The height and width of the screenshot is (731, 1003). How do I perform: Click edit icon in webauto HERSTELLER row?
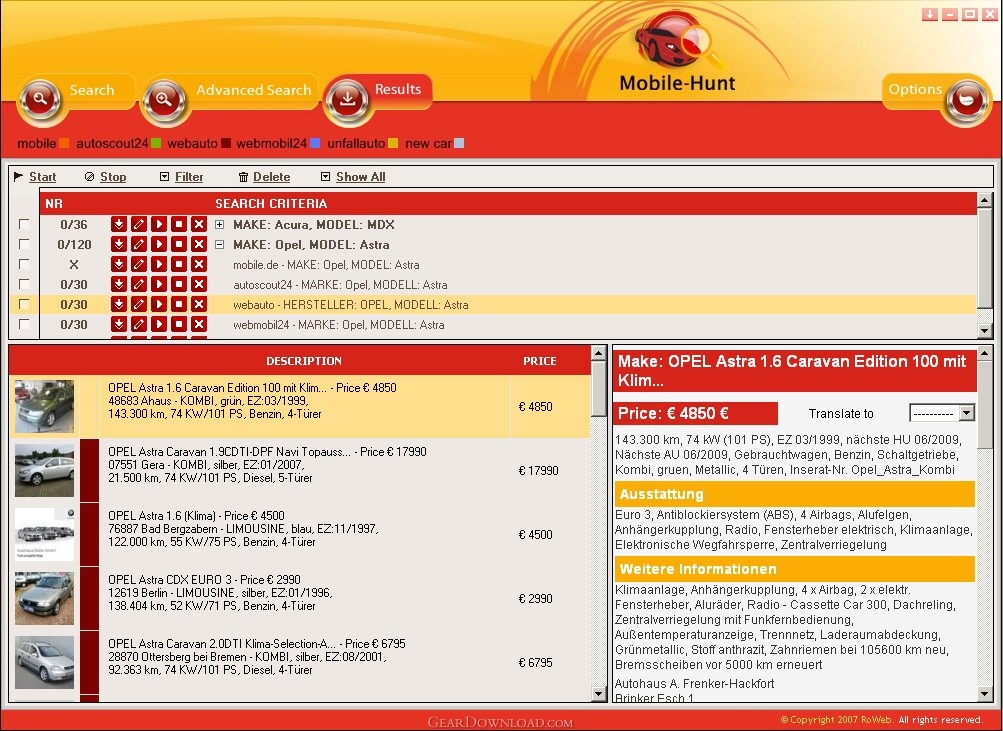(138, 304)
